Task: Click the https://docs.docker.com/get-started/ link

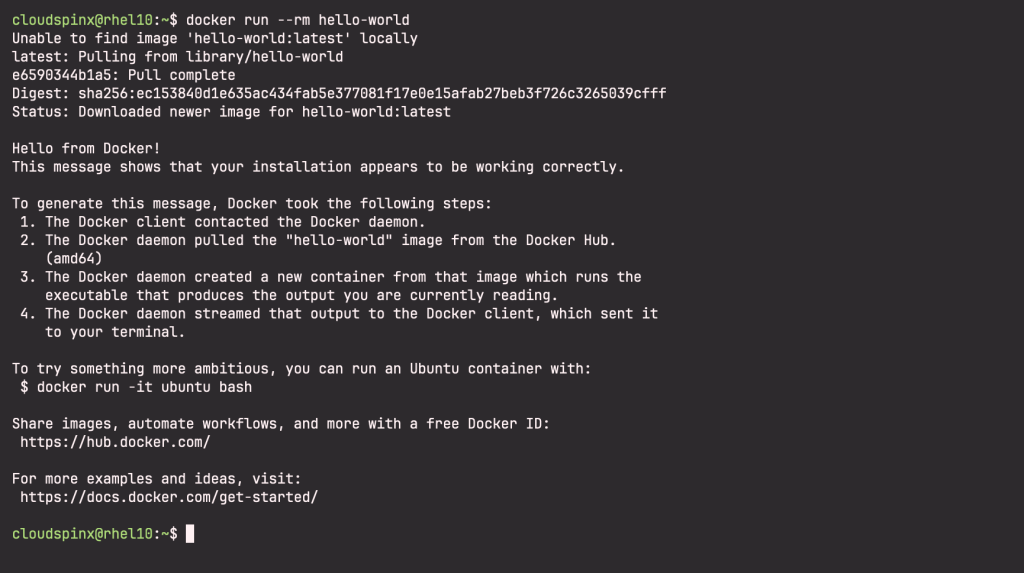Action: pyautogui.click(x=169, y=497)
